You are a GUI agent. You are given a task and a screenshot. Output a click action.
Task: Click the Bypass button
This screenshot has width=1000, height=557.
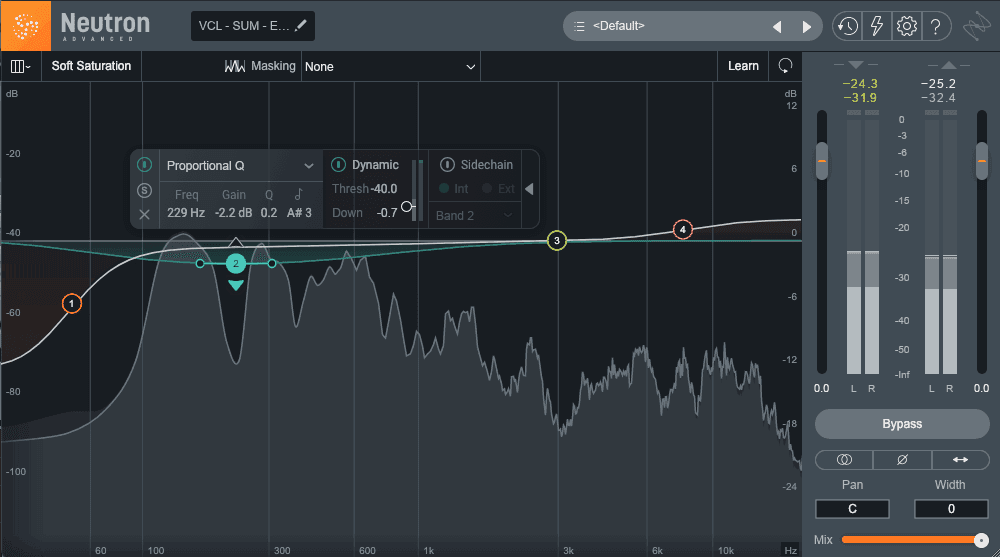[902, 424]
